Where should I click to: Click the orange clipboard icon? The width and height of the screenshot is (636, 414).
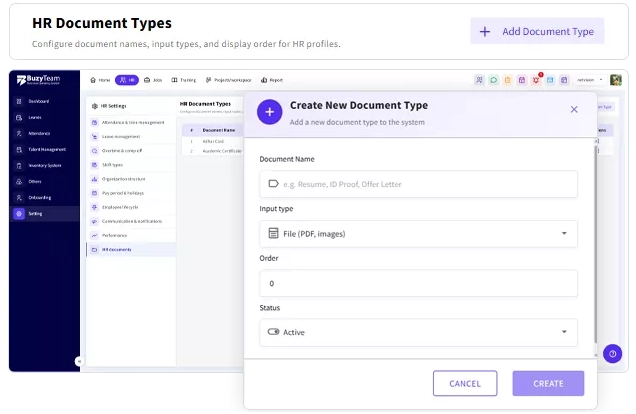(507, 80)
